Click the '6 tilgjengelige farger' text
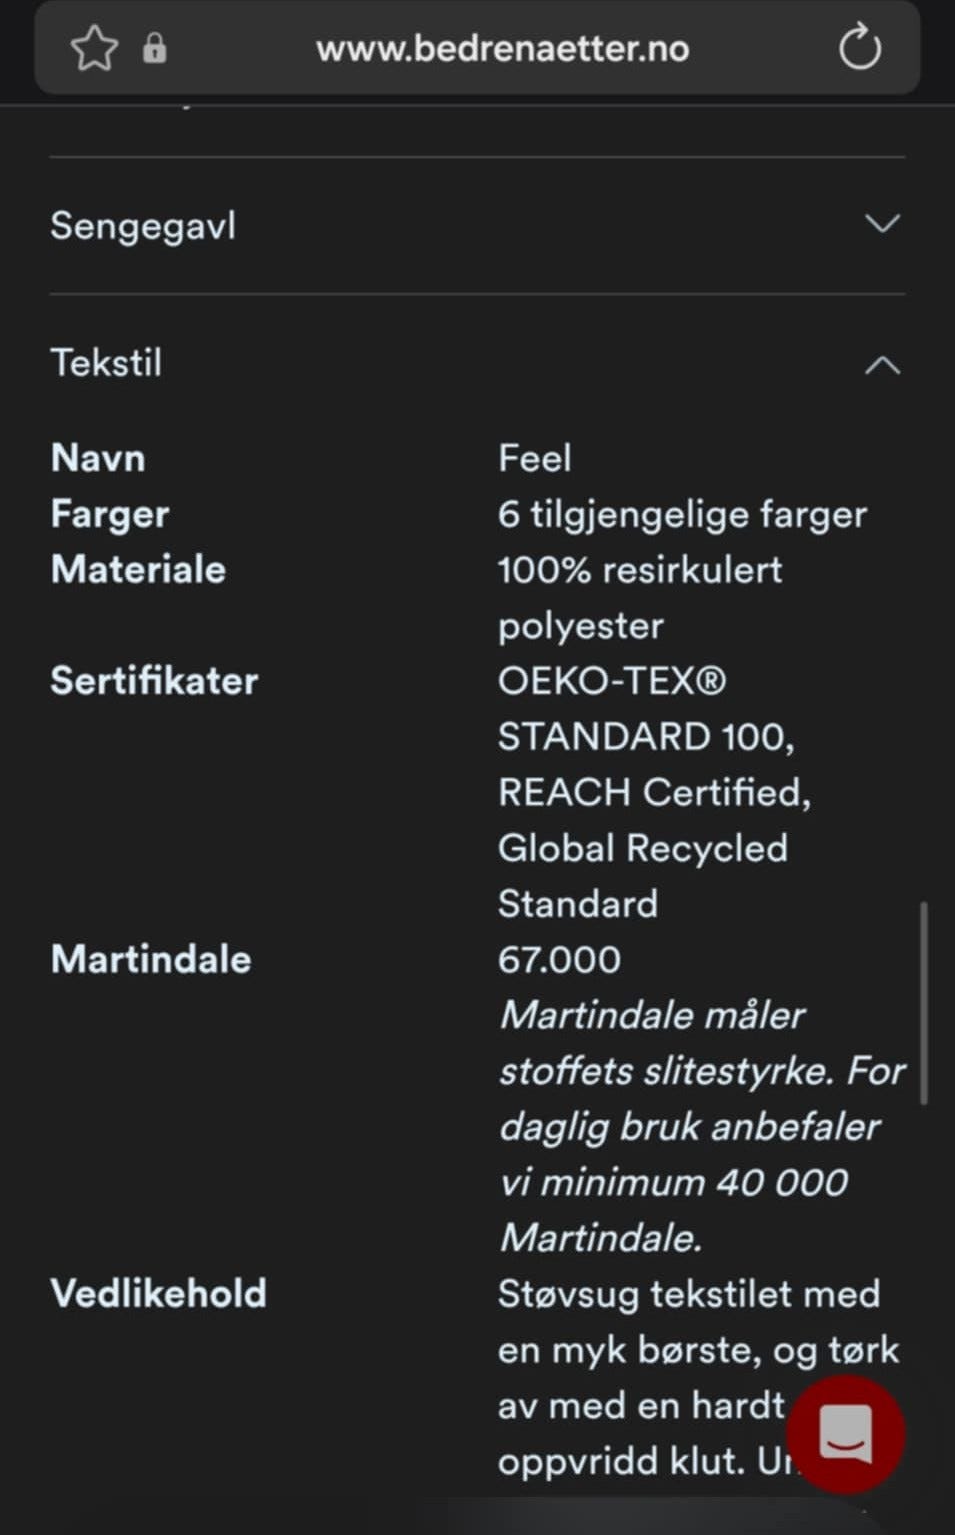The width and height of the screenshot is (955, 1535). pyautogui.click(x=682, y=514)
